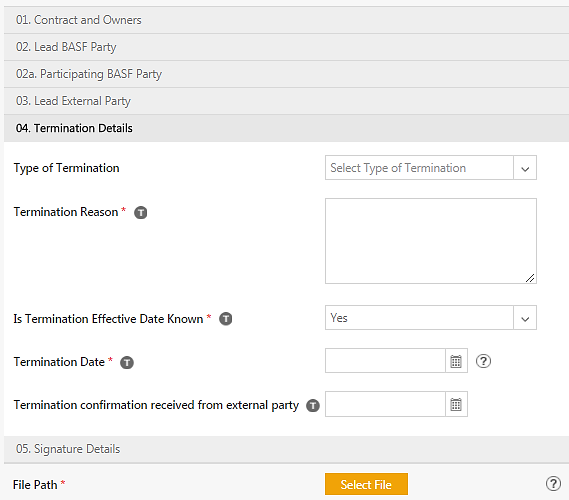Screen dimensions: 569x500
Task: Click the T info icon beside Termination Date label
Action: [x=127, y=362]
